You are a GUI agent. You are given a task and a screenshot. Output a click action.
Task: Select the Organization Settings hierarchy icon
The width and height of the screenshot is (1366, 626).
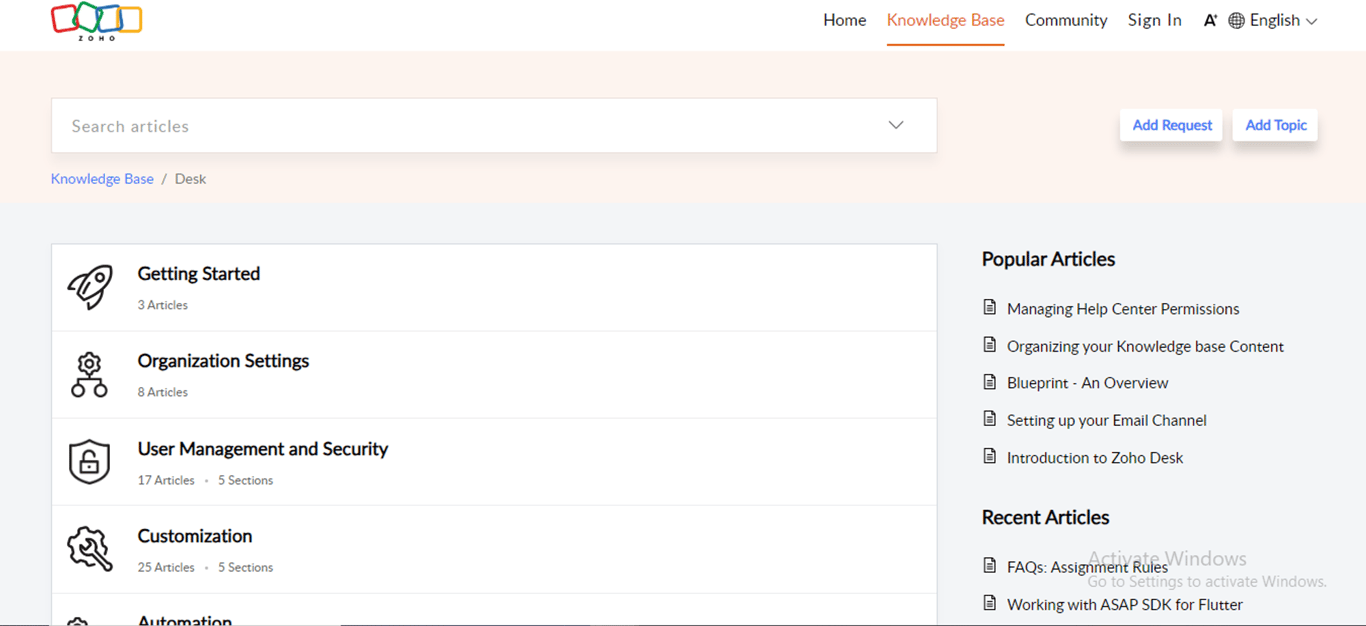89,374
